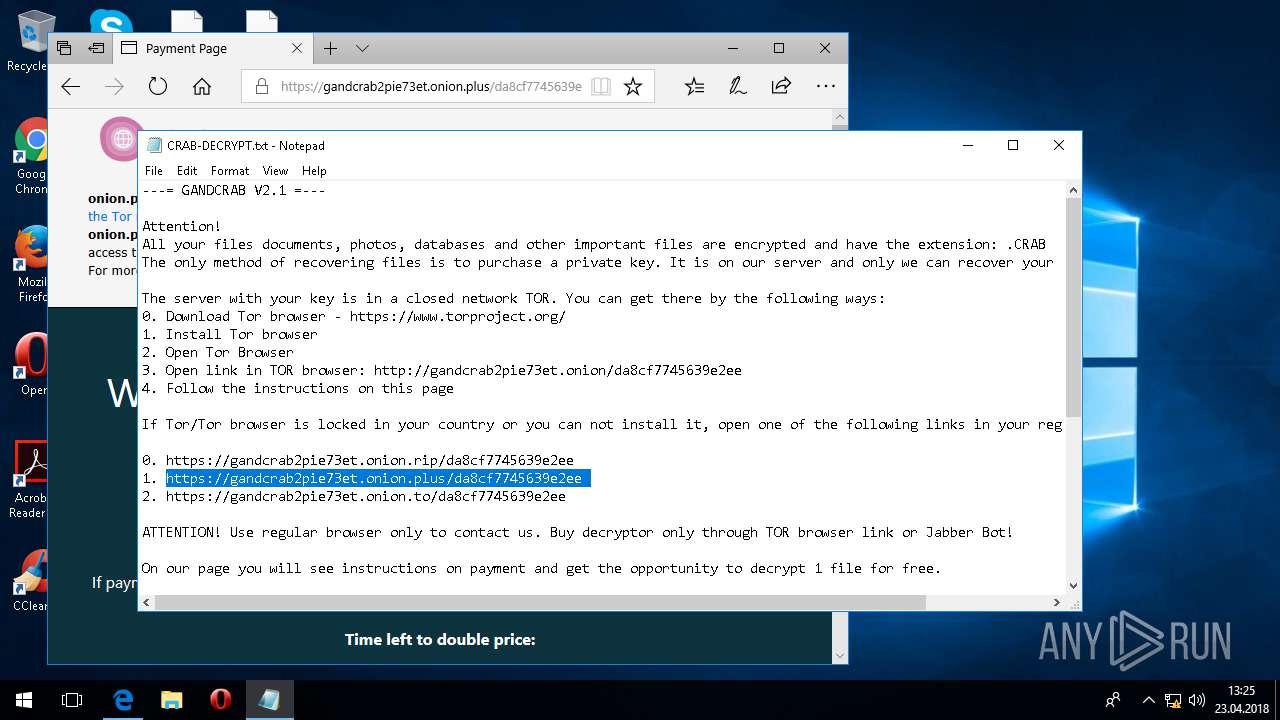
Task: Click Notepad horizontal scroll right arrow
Action: coord(1057,602)
